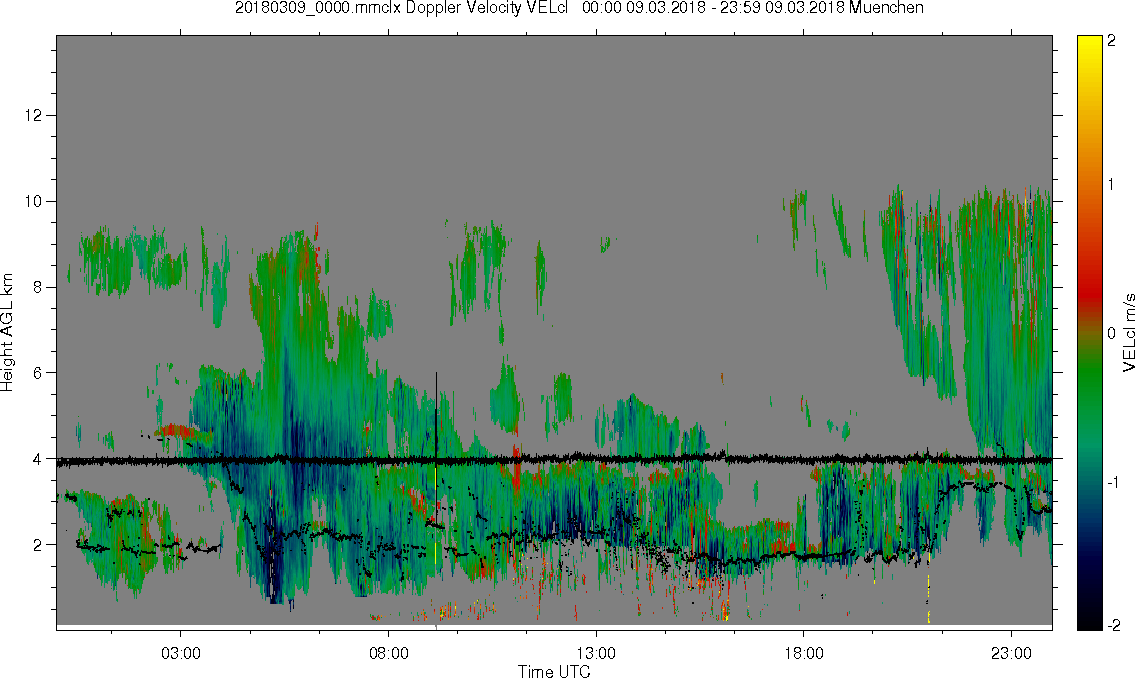This screenshot has width=1135, height=678.
Task: Click the 'VELcl m/s' colorbar title
Action: click(x=1128, y=333)
